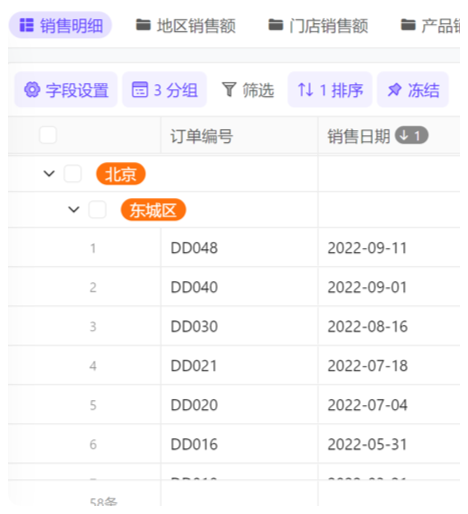This screenshot has height=514, width=468.
Task: Open the 筛选 filter button
Action: [248, 90]
